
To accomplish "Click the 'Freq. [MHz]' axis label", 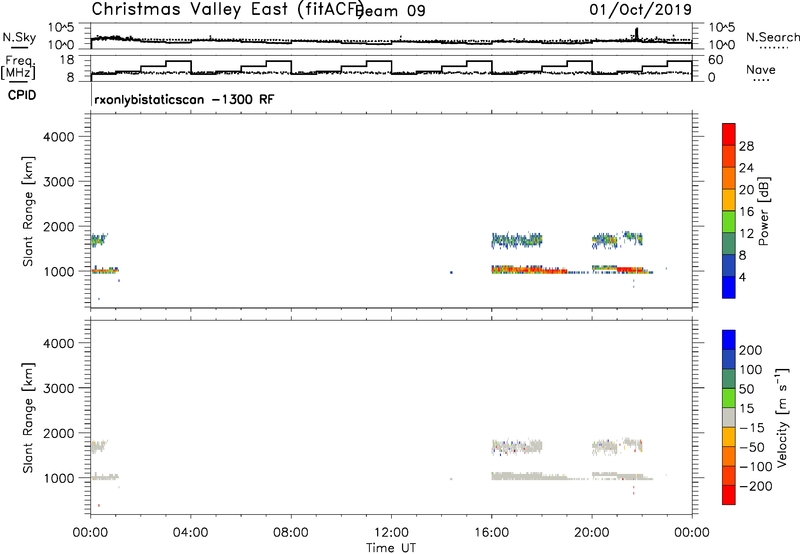I will (18, 67).
